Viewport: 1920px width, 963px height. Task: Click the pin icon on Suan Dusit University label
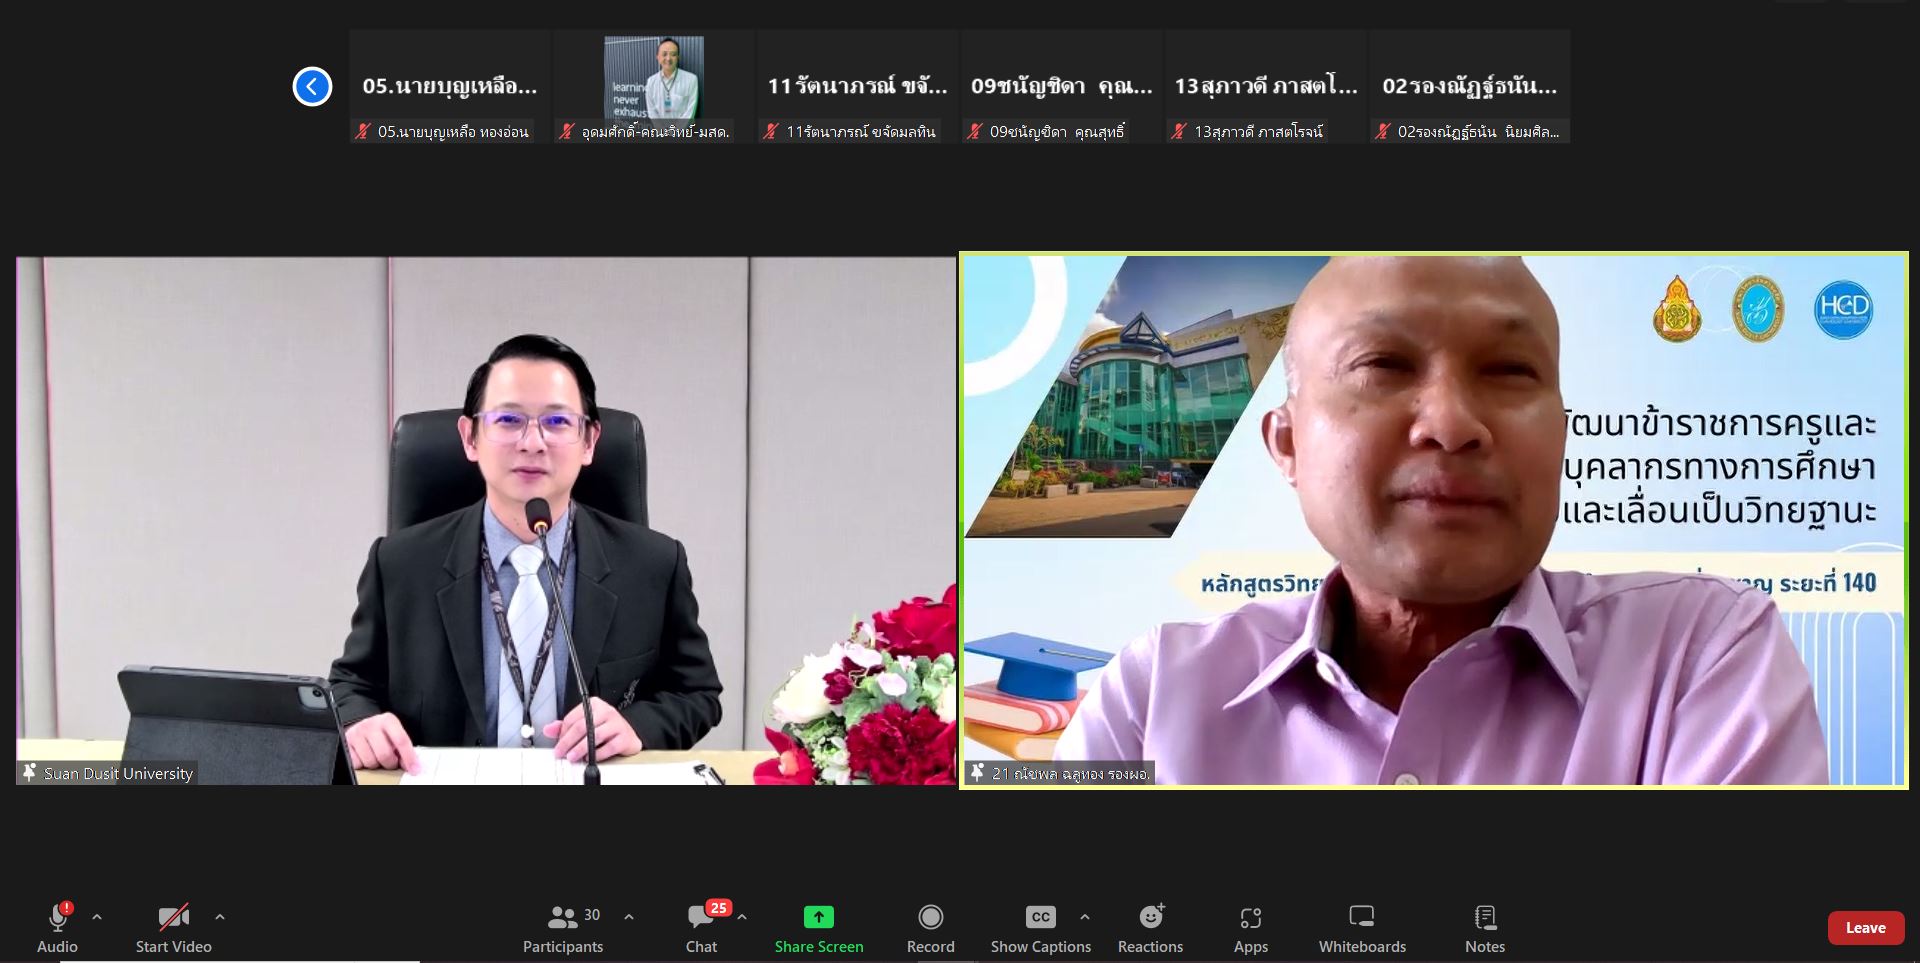pos(29,773)
